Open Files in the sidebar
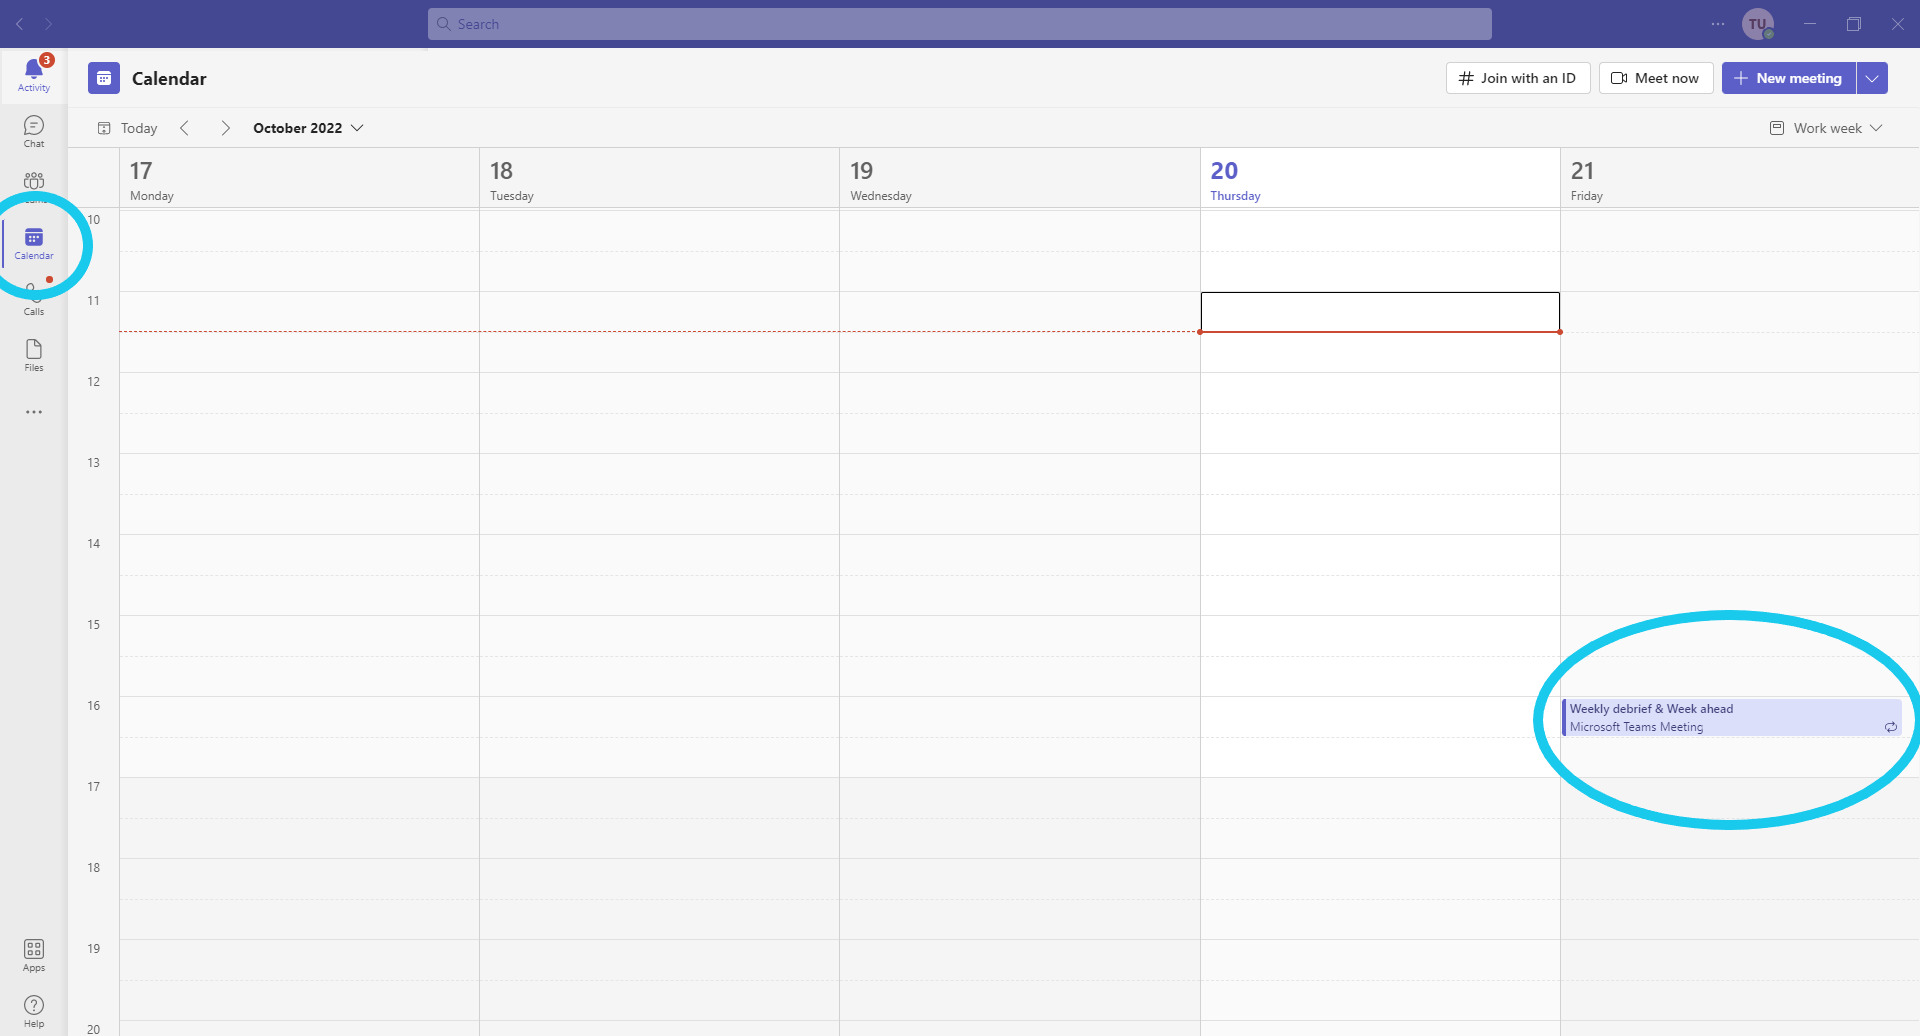The width and height of the screenshot is (1920, 1036). coord(33,354)
